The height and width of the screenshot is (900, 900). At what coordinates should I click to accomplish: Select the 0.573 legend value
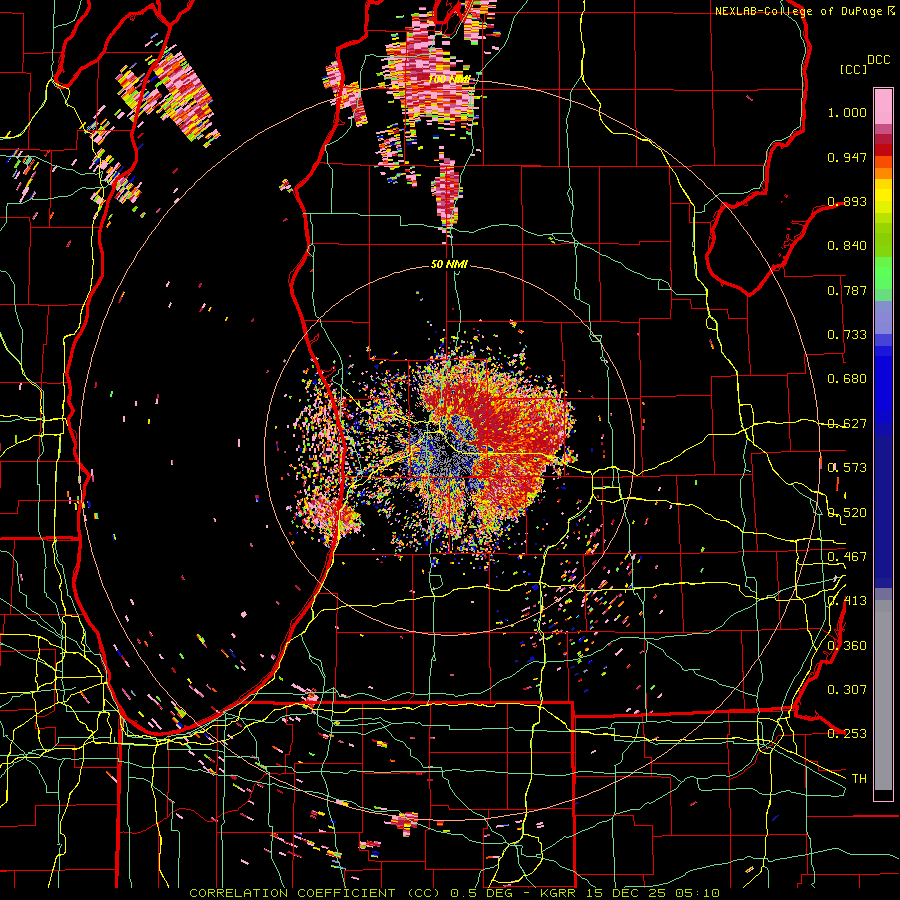847,468
